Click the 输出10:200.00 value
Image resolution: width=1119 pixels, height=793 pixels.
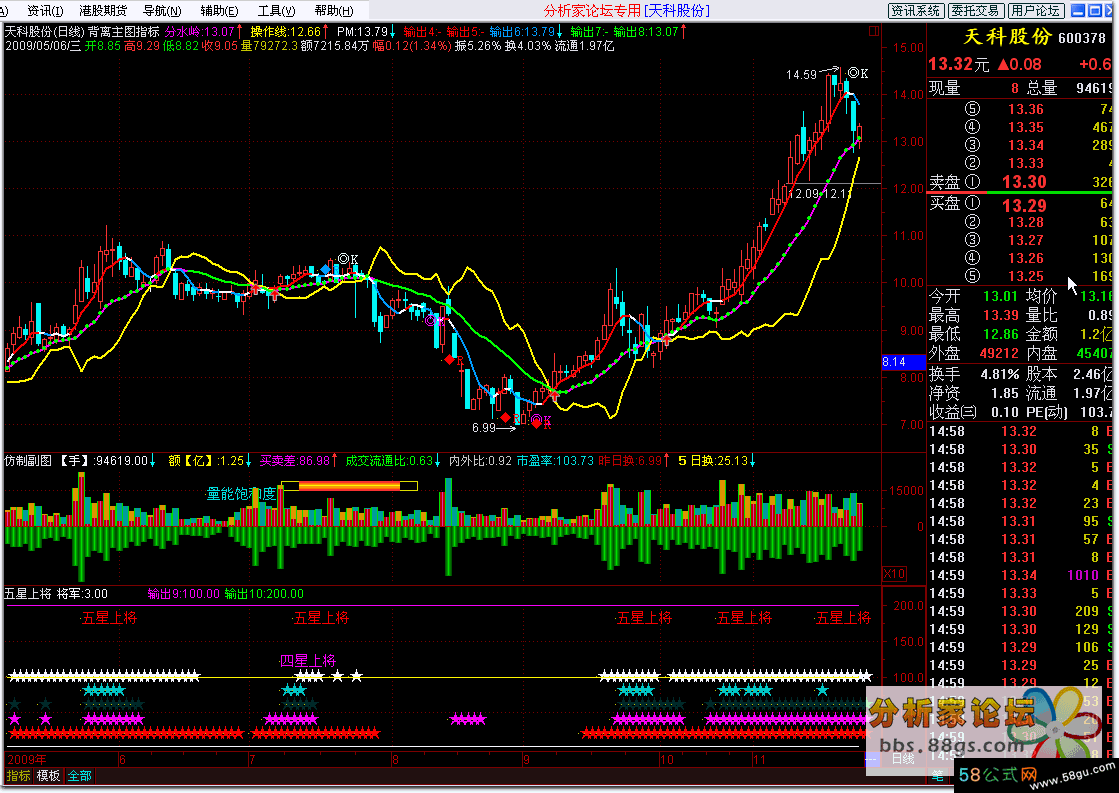pos(264,594)
